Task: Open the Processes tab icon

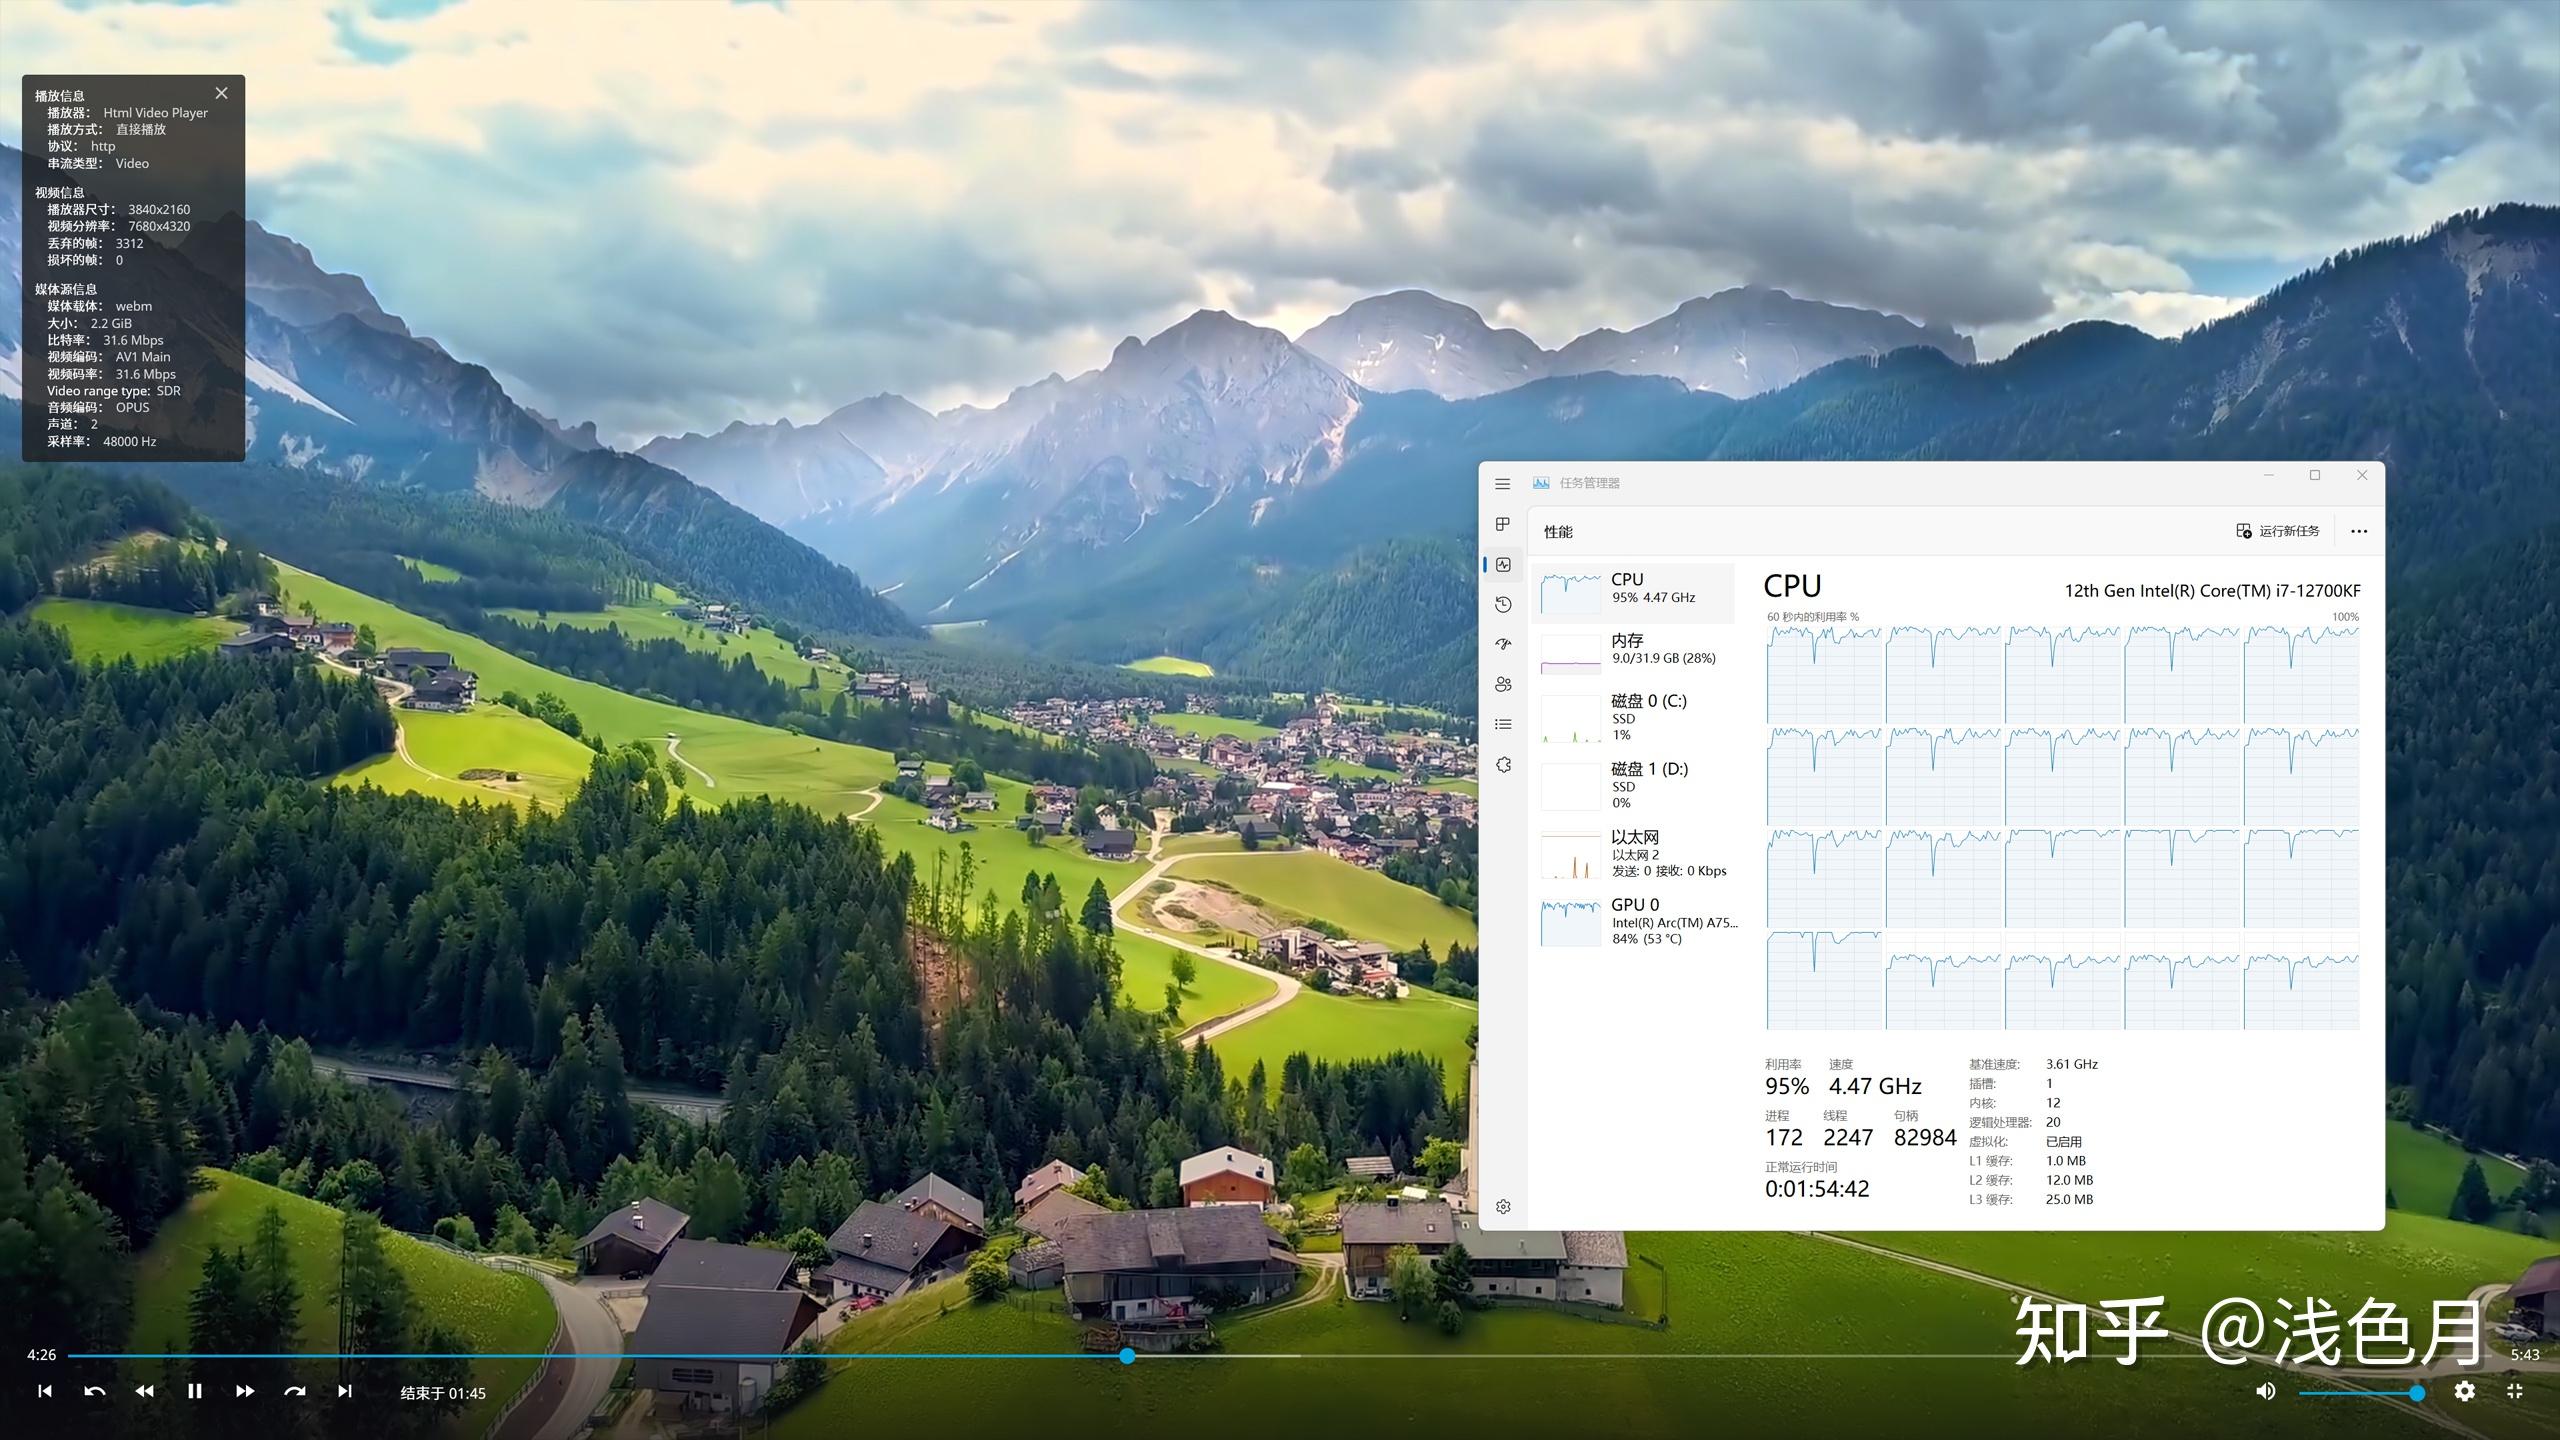Action: coord(1502,524)
